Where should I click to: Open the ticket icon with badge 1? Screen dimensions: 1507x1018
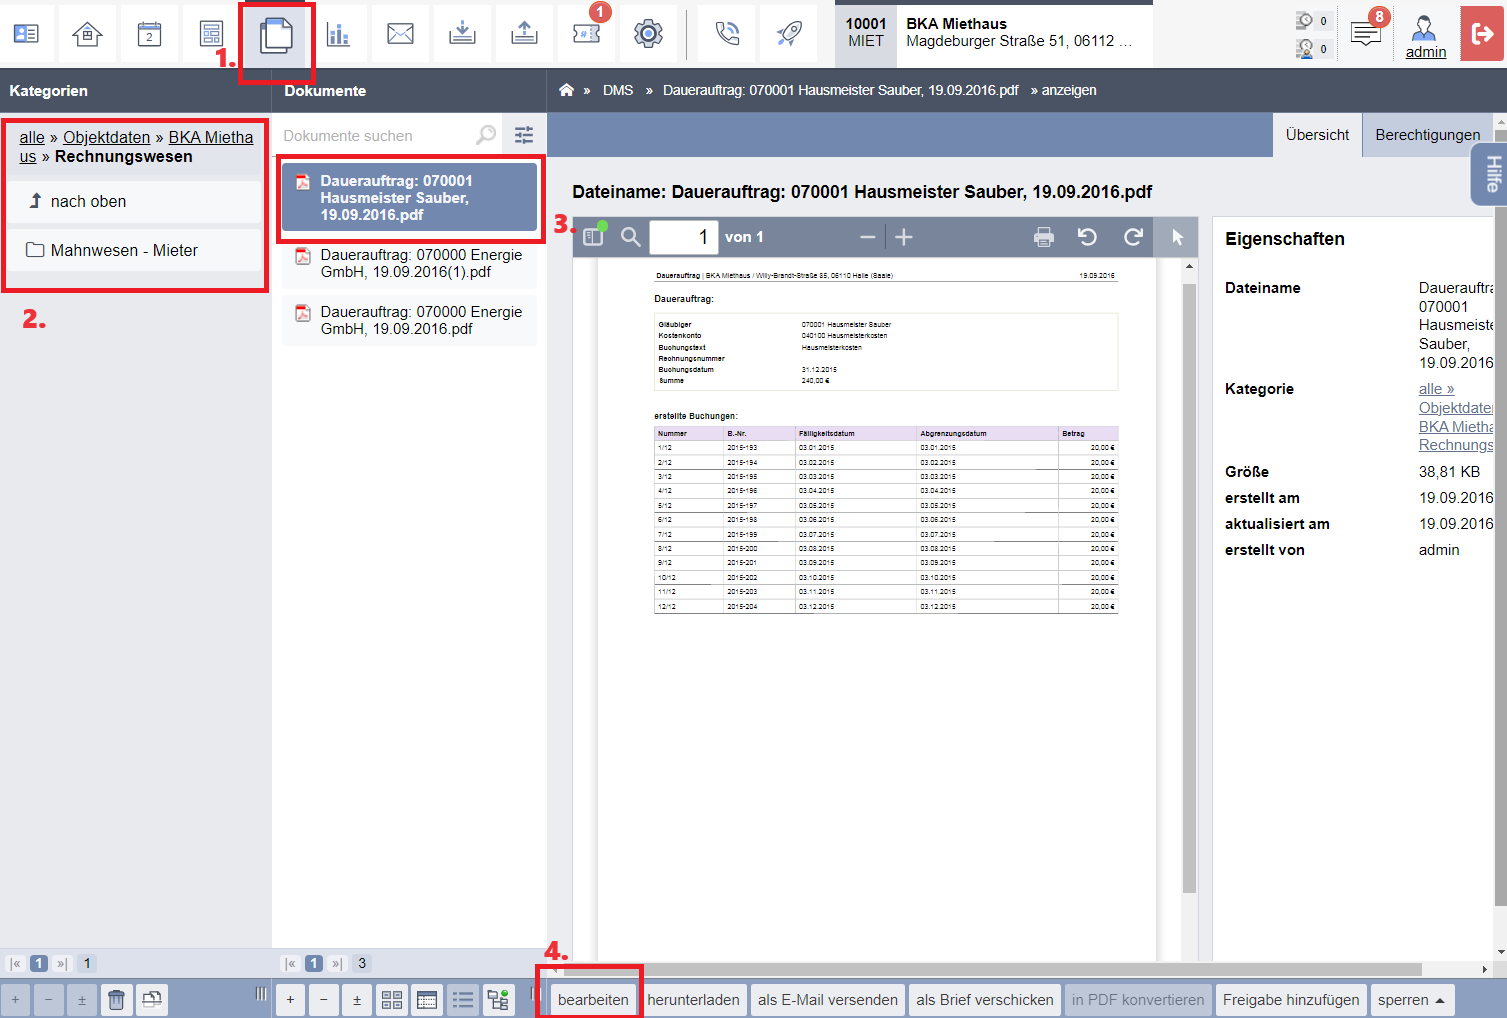point(586,34)
